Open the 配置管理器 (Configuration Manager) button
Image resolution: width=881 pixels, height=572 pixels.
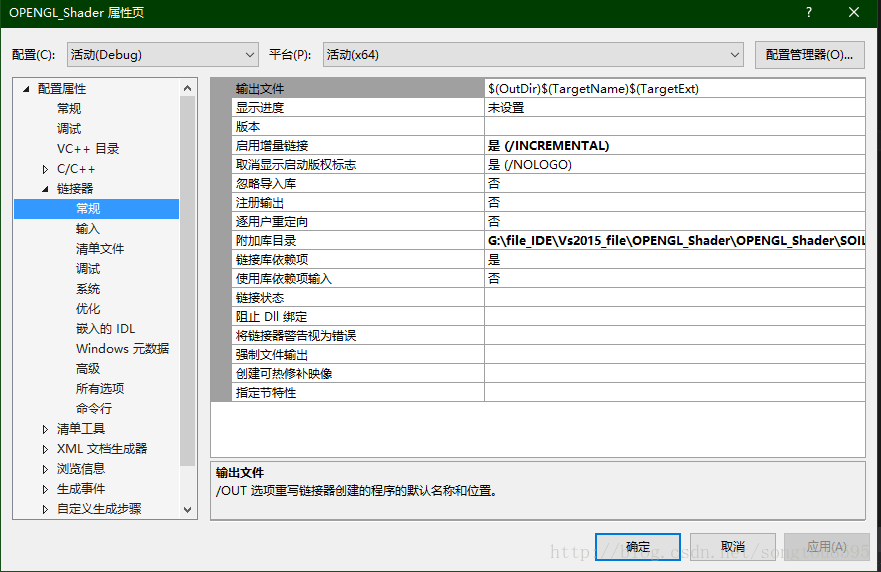(x=809, y=55)
